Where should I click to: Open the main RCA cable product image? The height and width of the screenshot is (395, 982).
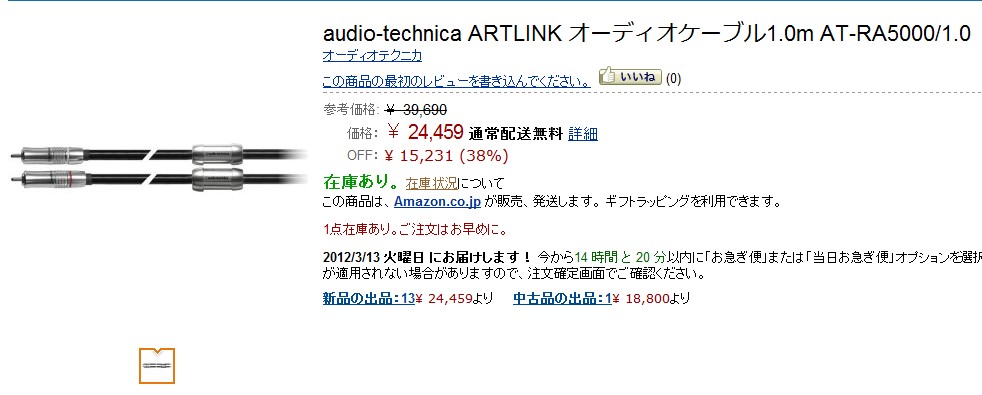157,166
